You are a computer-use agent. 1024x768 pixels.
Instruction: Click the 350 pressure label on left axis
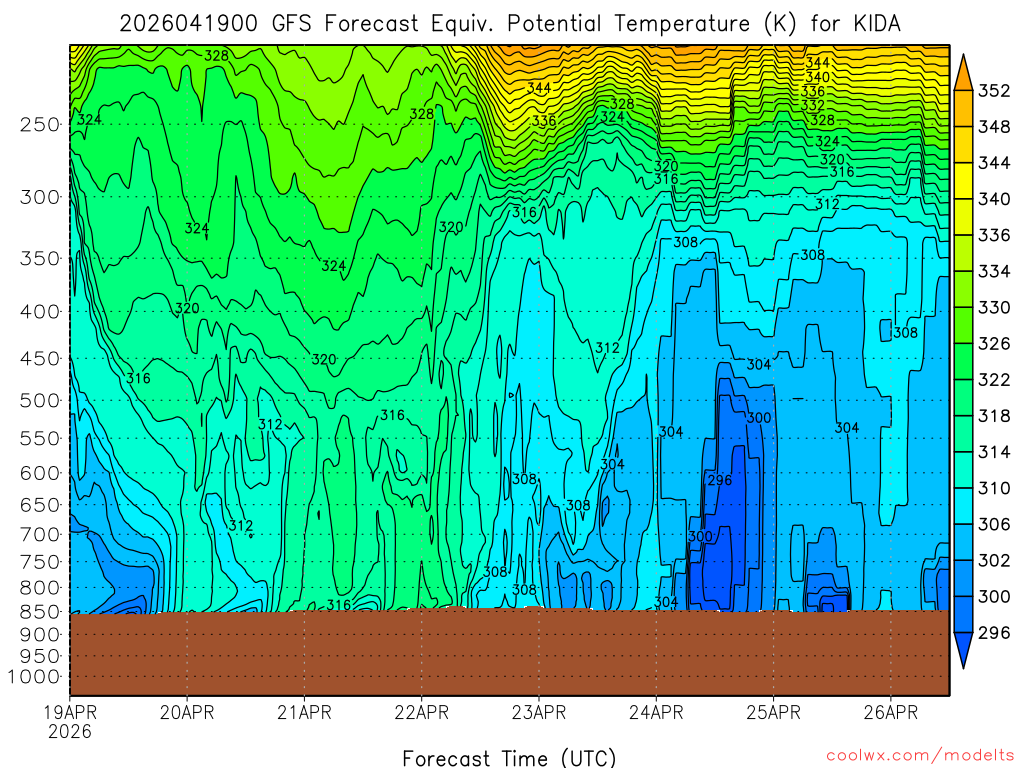(x=40, y=258)
